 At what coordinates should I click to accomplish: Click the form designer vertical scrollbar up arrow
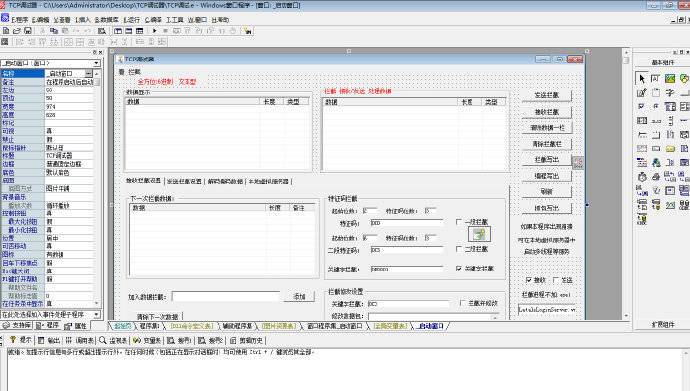pos(626,52)
